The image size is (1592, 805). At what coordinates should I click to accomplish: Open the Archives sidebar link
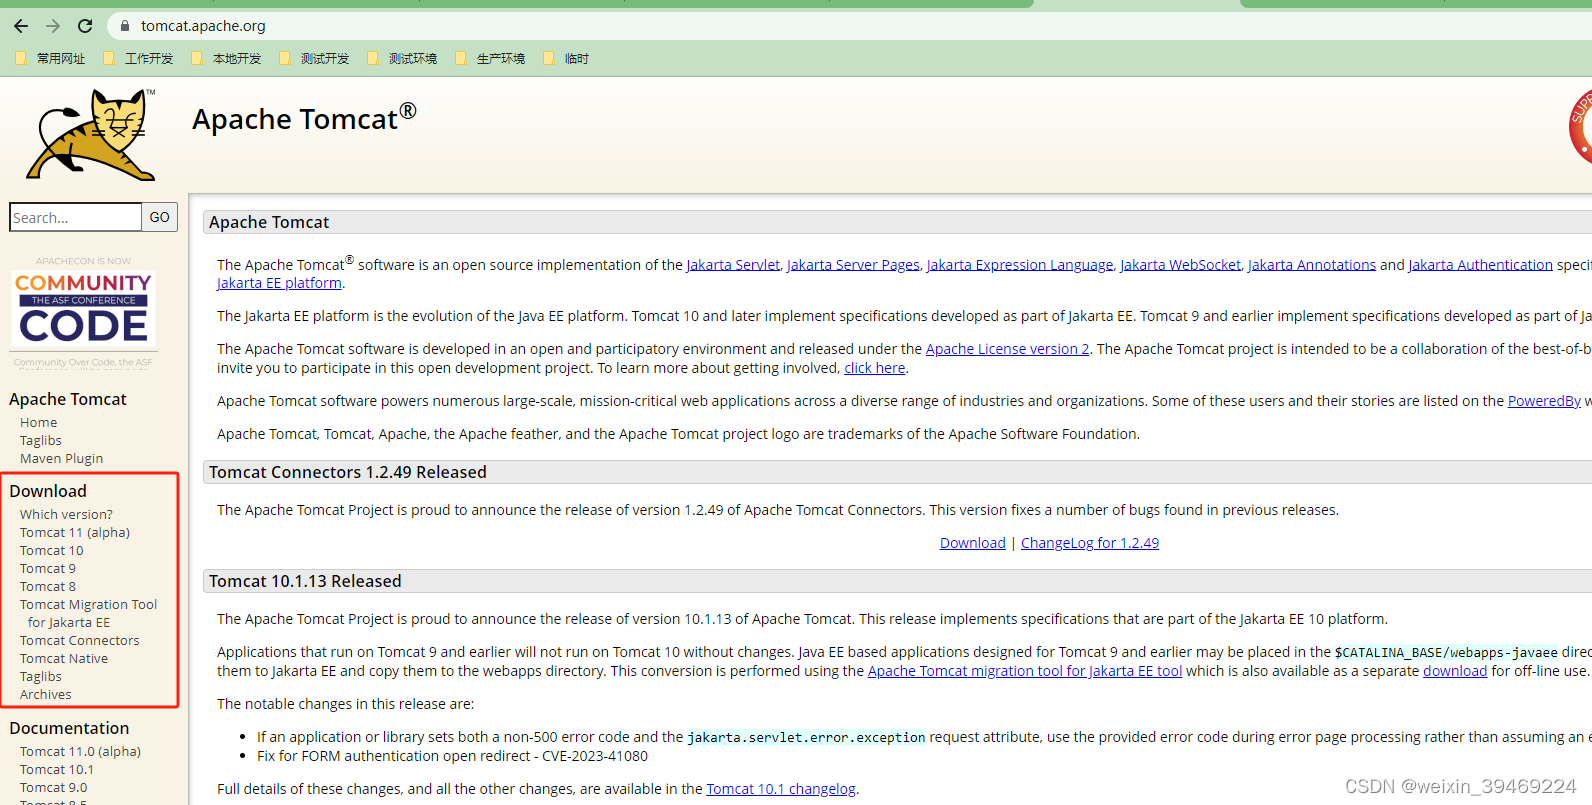click(46, 695)
